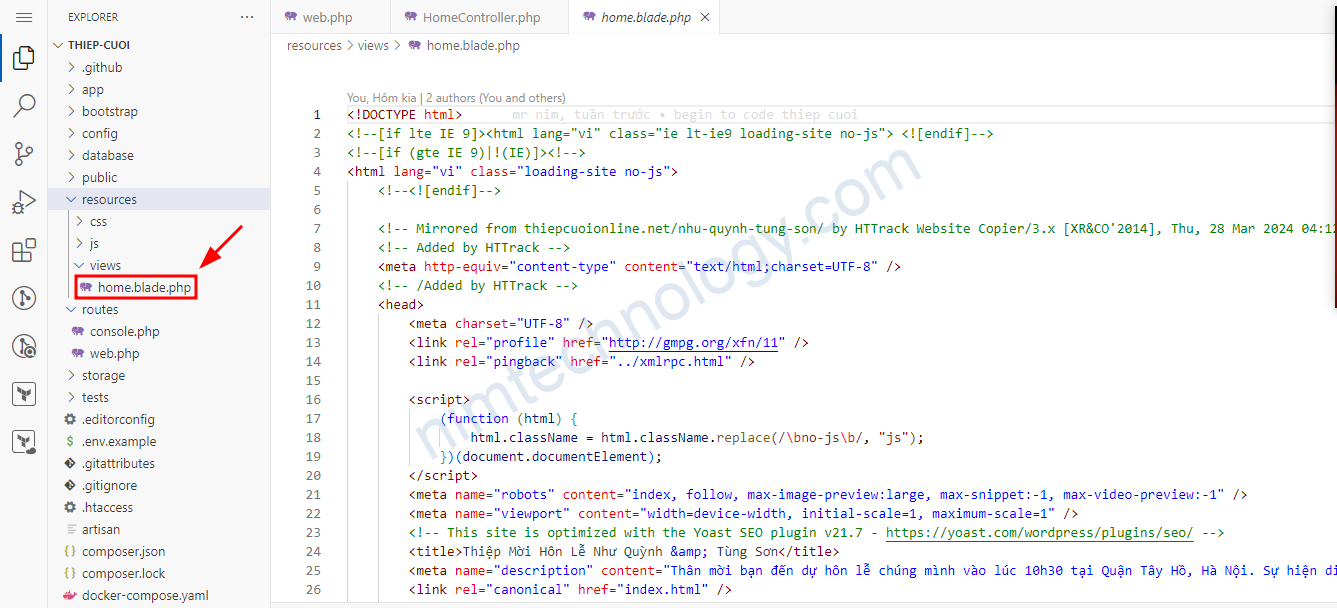Open the hamburger application menu
The height and width of the screenshot is (608, 1337).
(x=24, y=18)
